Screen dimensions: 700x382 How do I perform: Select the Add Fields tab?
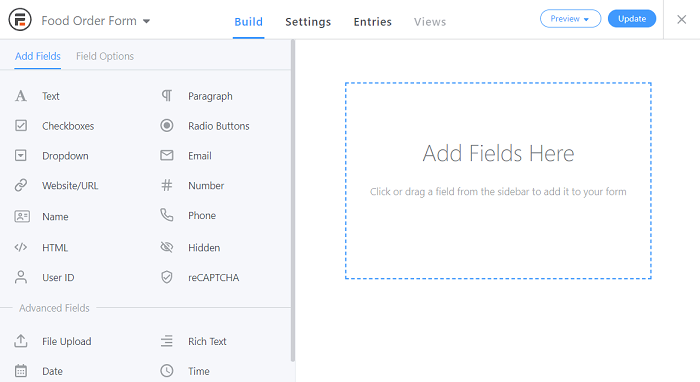point(38,56)
